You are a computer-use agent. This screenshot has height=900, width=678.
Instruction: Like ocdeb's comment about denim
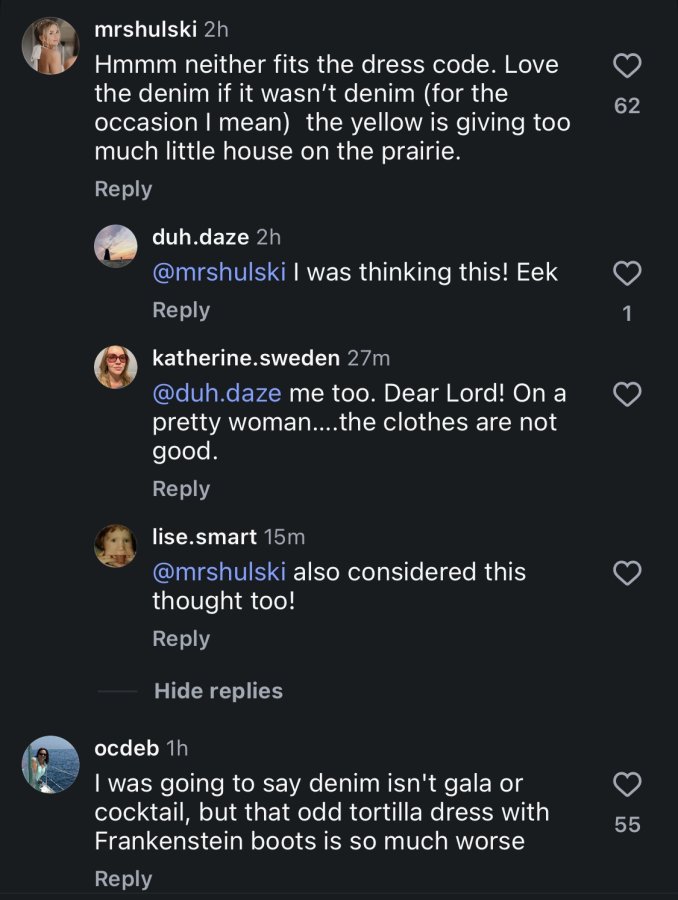[627, 785]
